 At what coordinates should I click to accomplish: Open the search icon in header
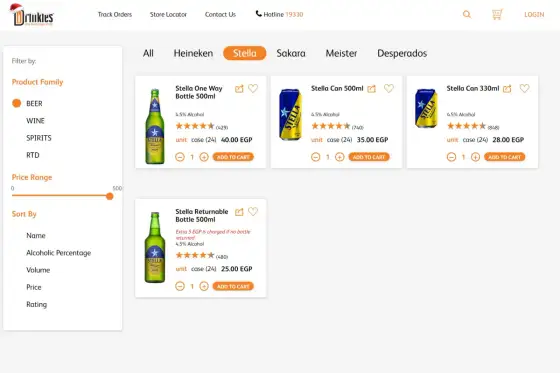467,14
